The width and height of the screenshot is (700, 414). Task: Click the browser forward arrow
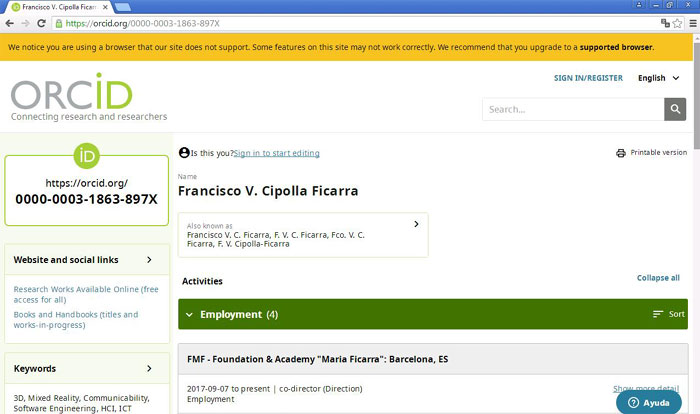point(25,23)
